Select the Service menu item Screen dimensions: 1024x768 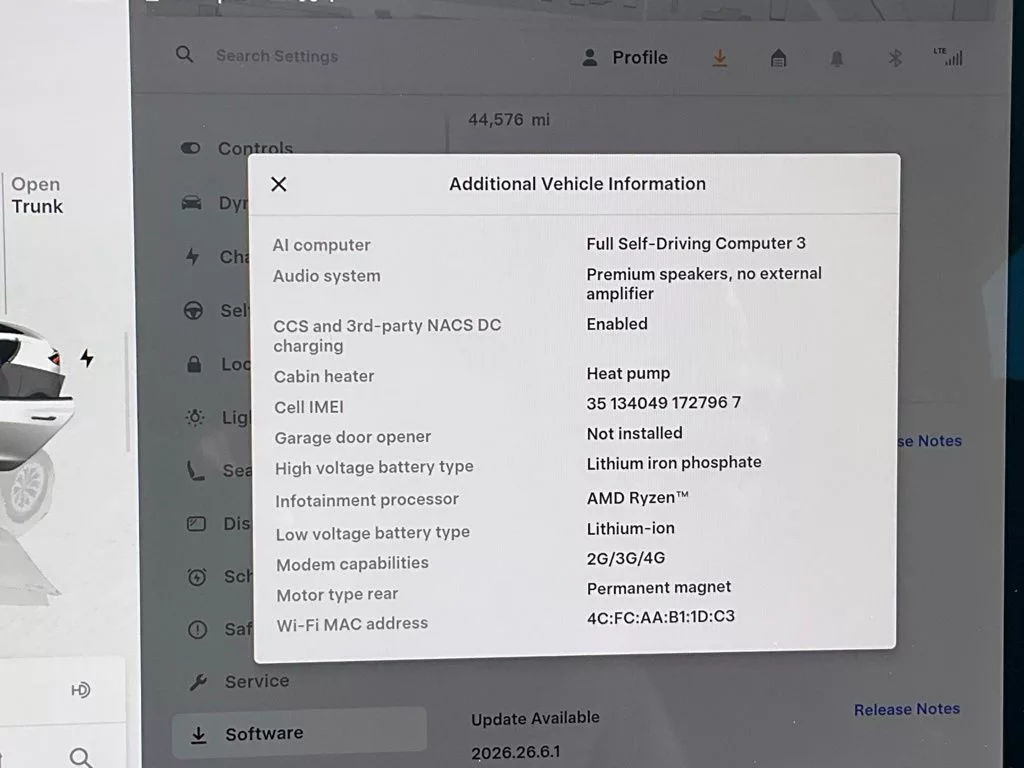pos(240,681)
